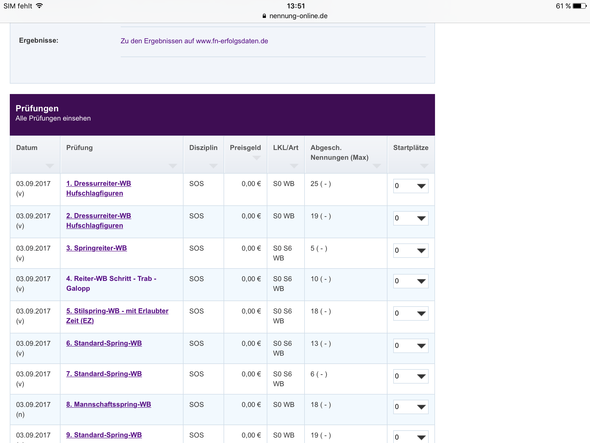Click Alle Prüfungen einsehen header link
The width and height of the screenshot is (590, 443).
[x=53, y=118]
